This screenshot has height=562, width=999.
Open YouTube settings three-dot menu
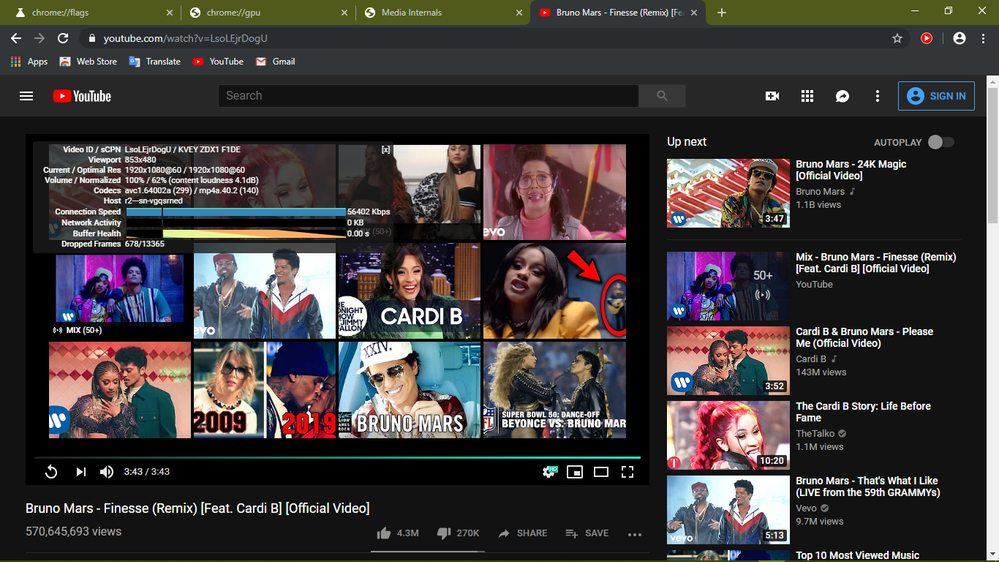(x=877, y=96)
